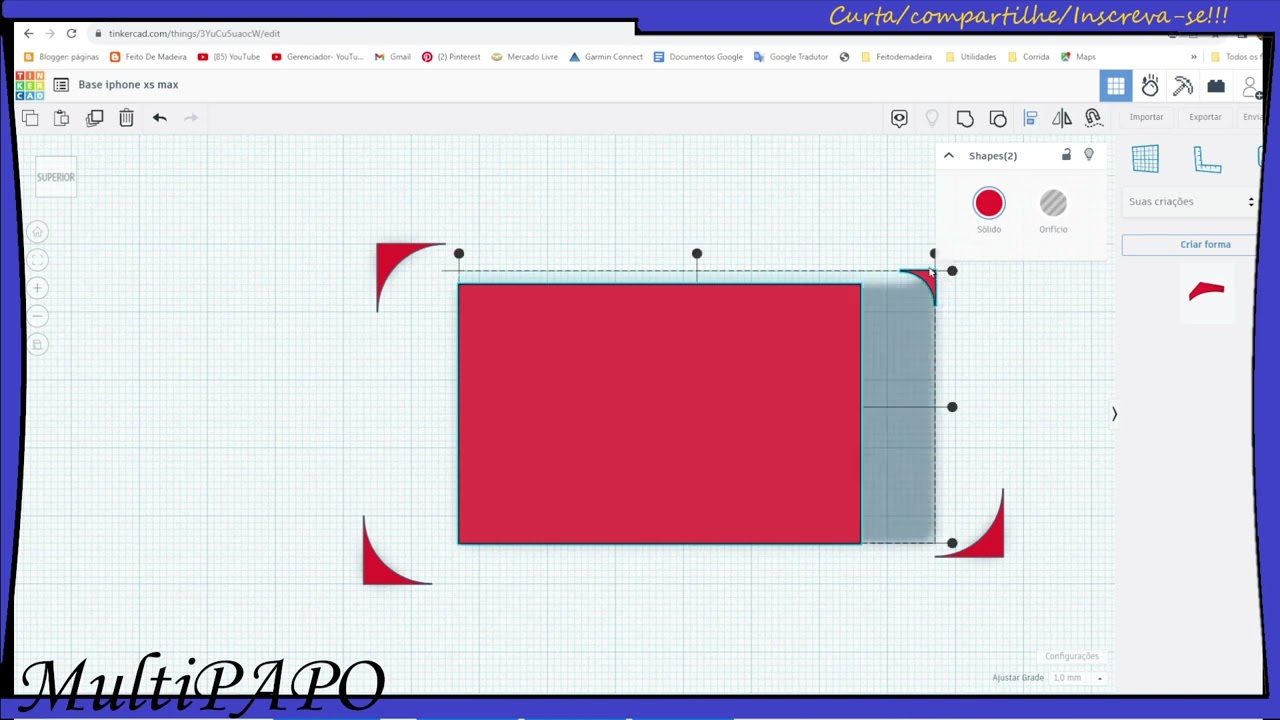This screenshot has width=1280, height=720.
Task: Click the Tinkercad logo
Action: [x=30, y=85]
